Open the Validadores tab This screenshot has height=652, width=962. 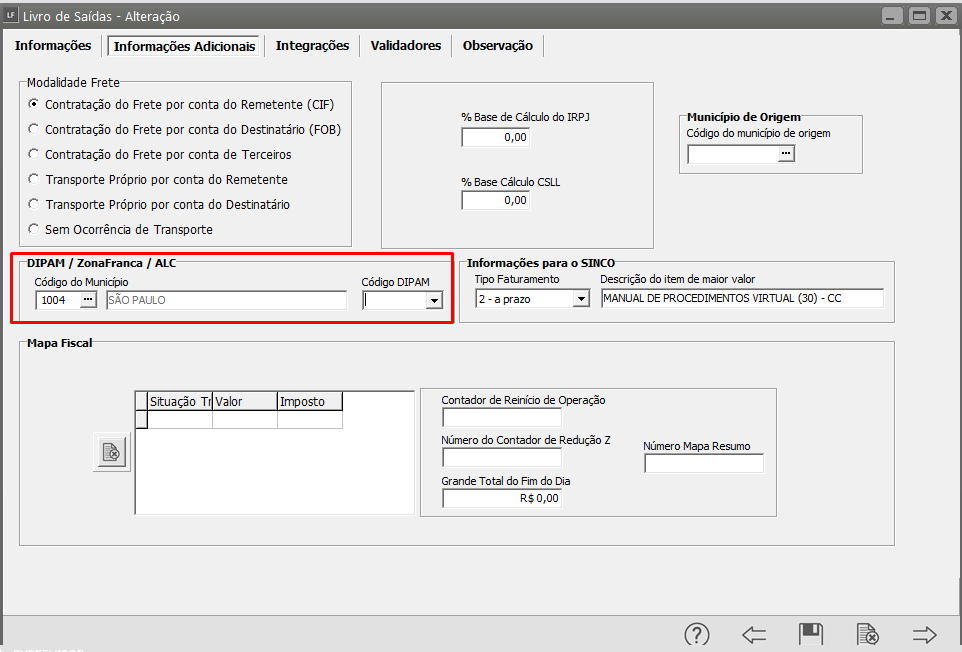[x=405, y=46]
